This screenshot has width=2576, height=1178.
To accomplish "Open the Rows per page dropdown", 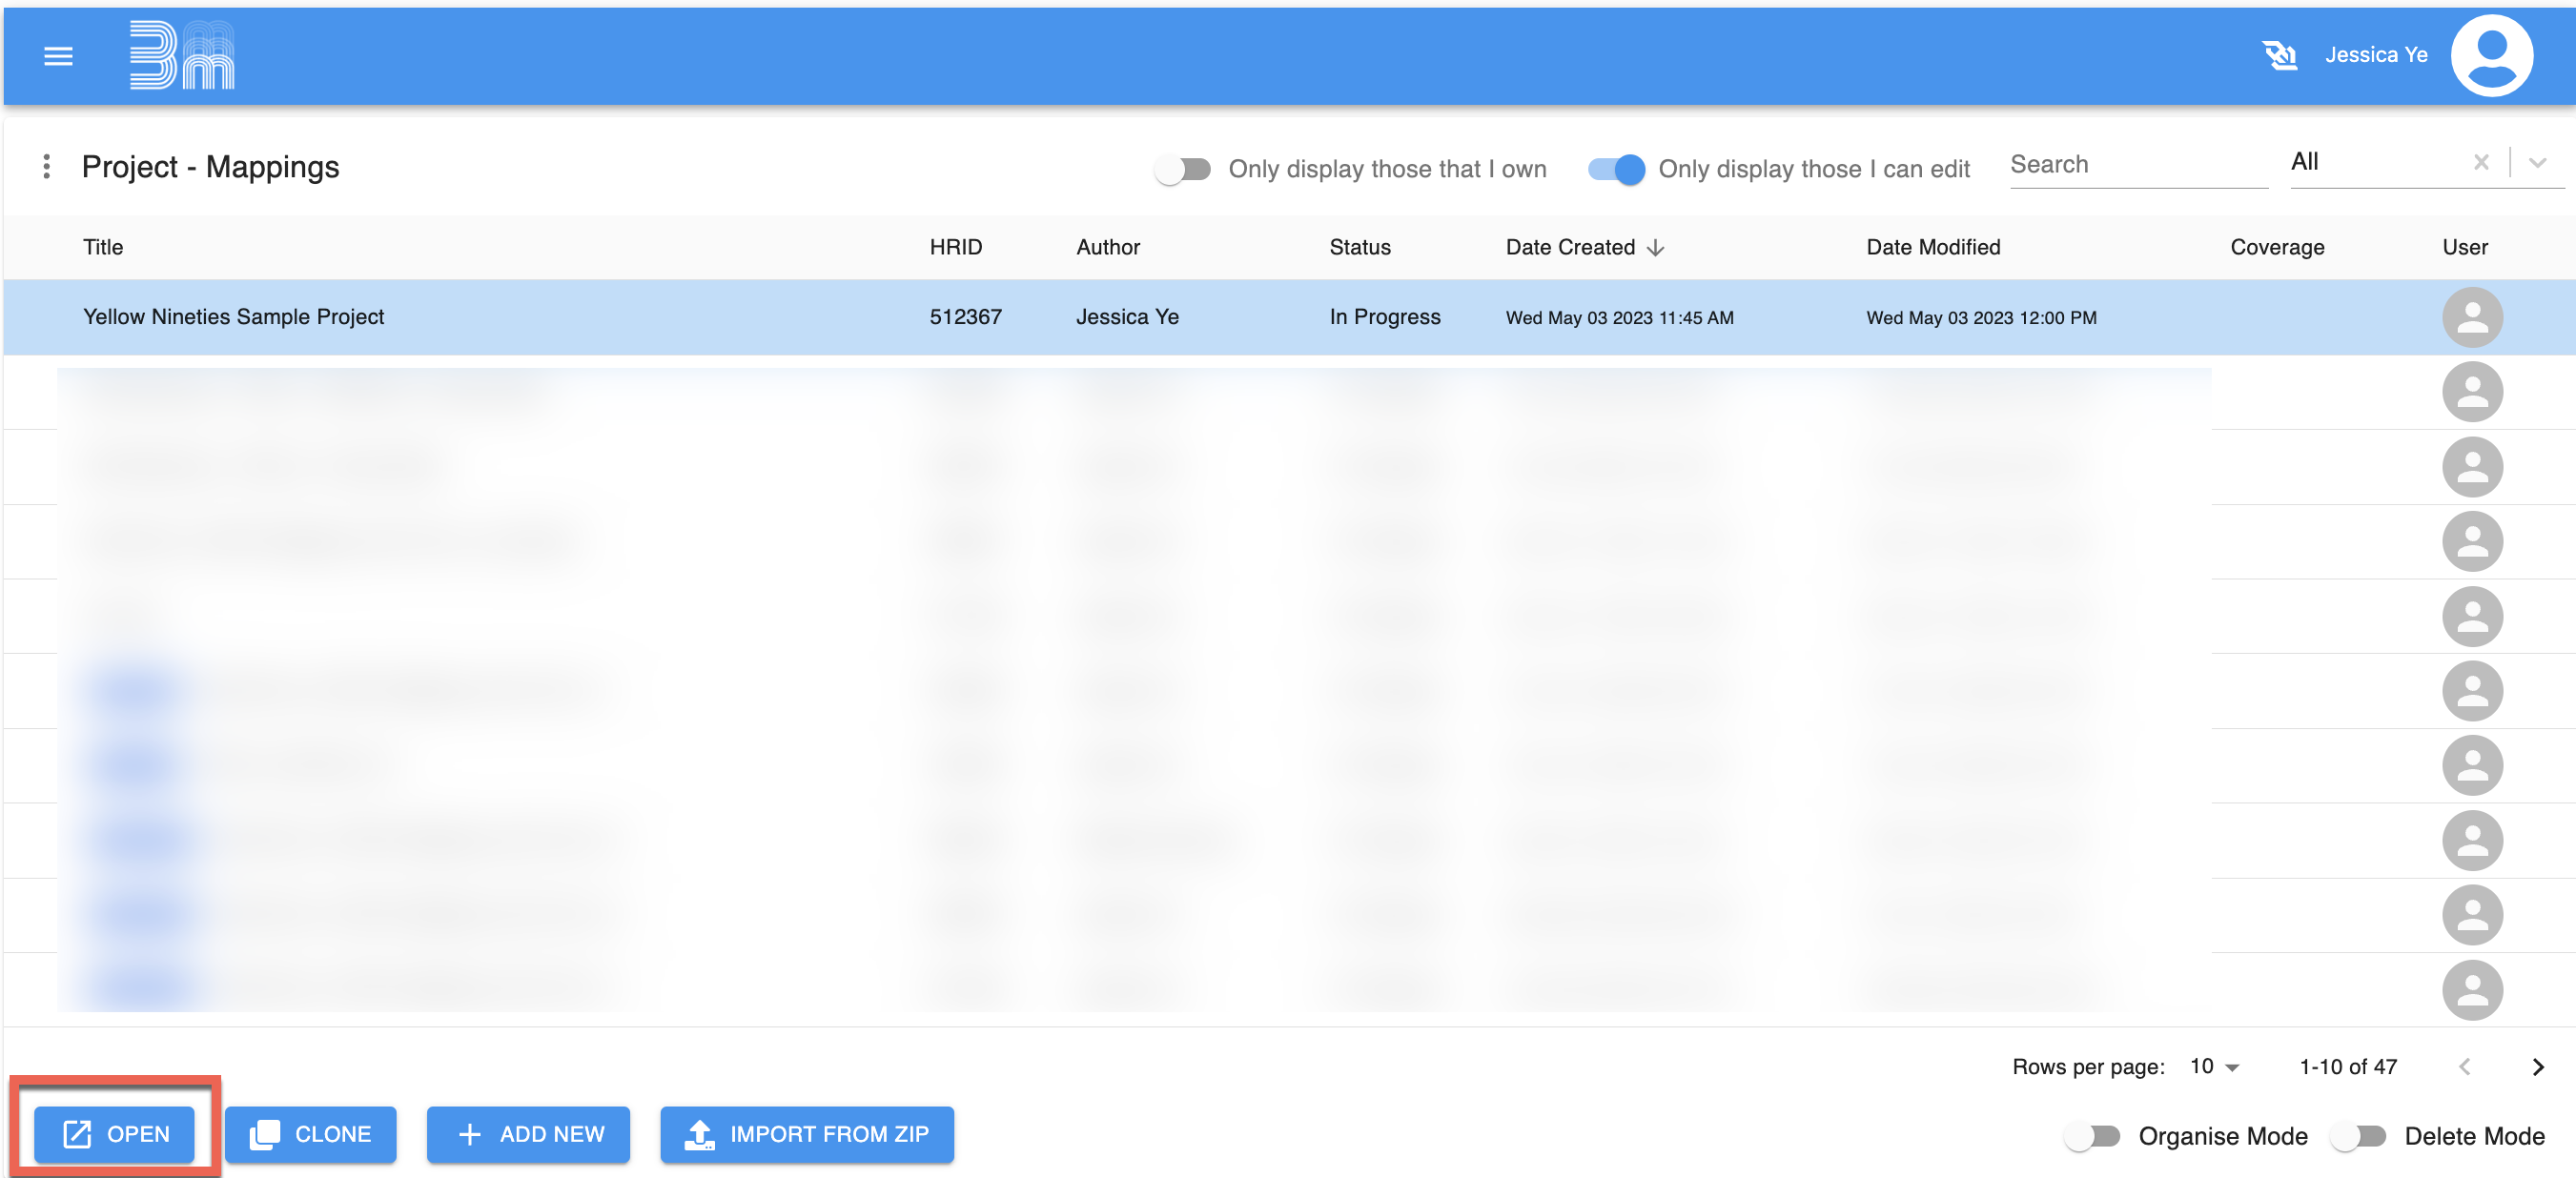I will [x=2214, y=1067].
